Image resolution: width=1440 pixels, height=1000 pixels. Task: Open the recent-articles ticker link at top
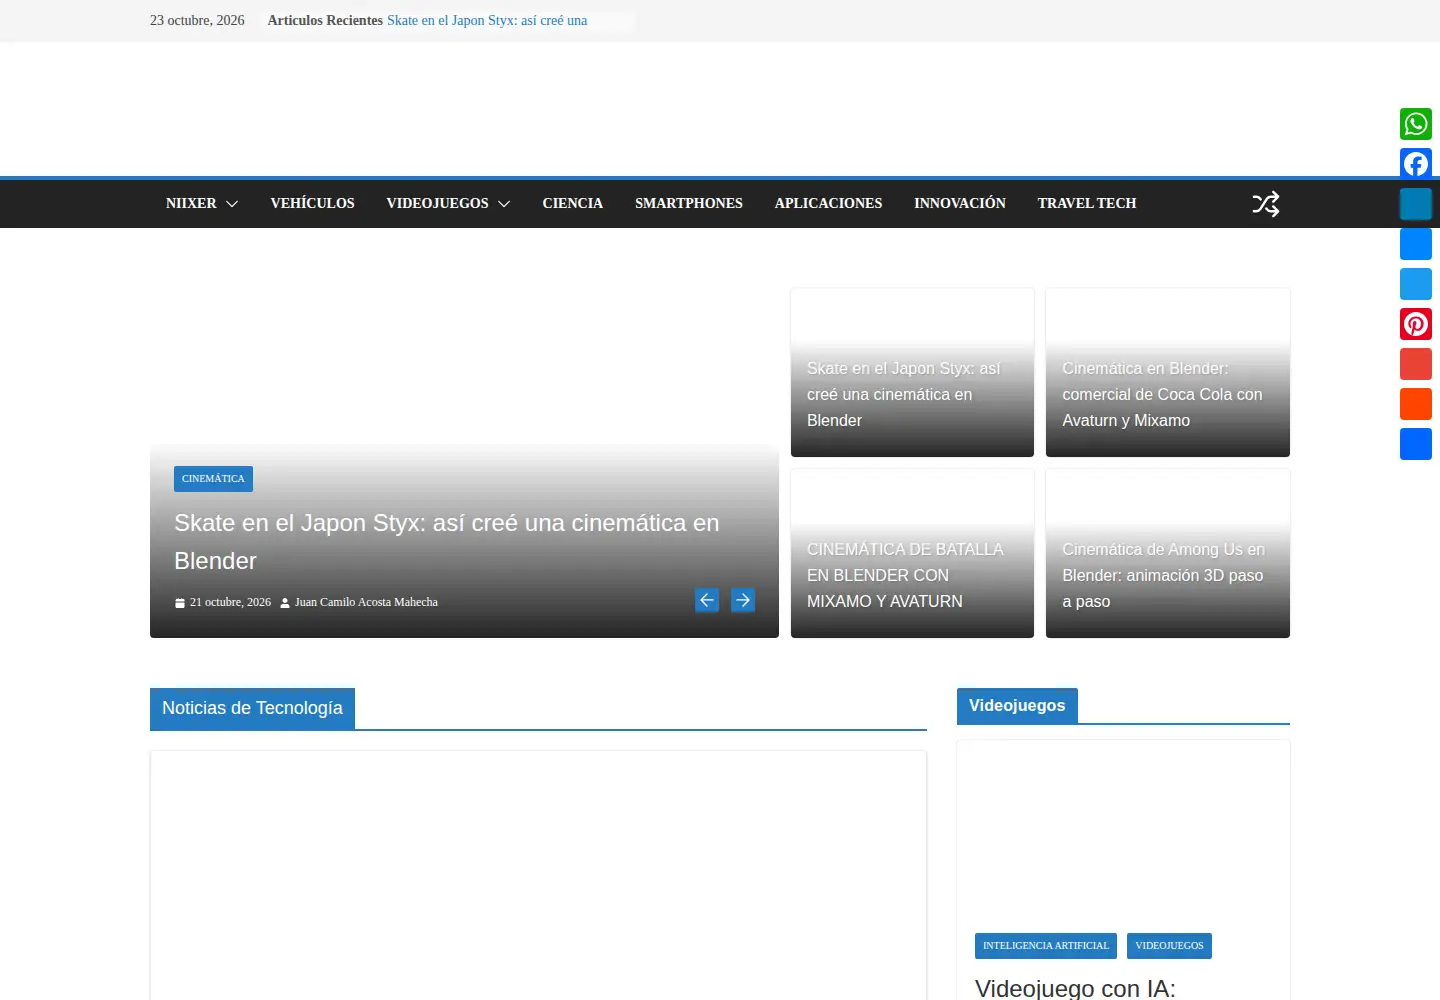487,20
